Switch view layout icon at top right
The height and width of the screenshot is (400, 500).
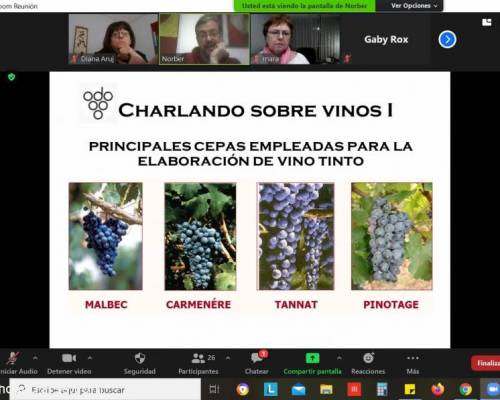point(487,22)
